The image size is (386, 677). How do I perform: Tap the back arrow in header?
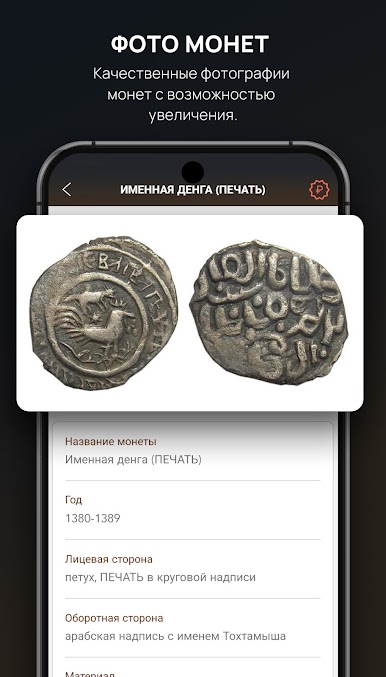coord(66,190)
